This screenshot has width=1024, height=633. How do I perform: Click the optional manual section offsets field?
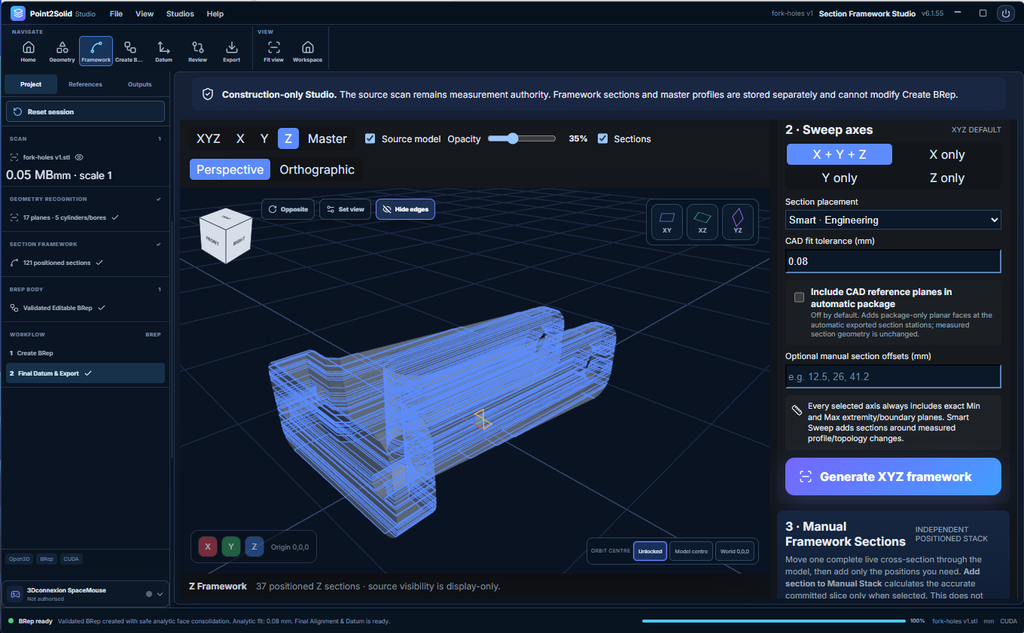pos(893,377)
